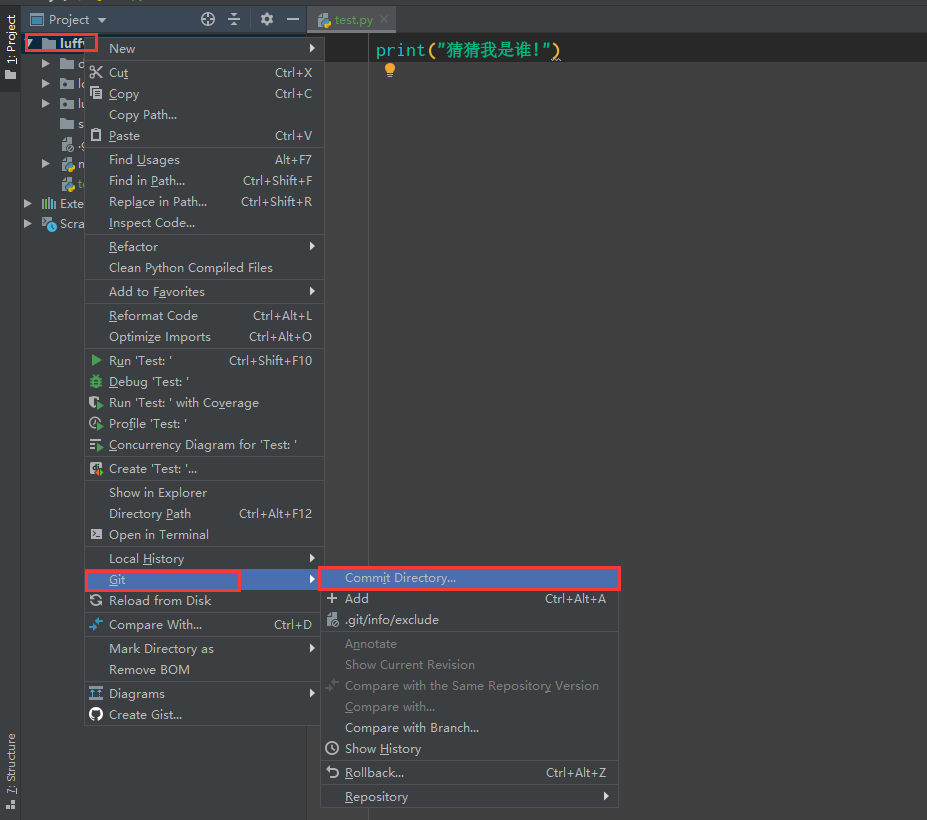
Task: Click the collapse all icon in Project panel
Action: pos(234,19)
